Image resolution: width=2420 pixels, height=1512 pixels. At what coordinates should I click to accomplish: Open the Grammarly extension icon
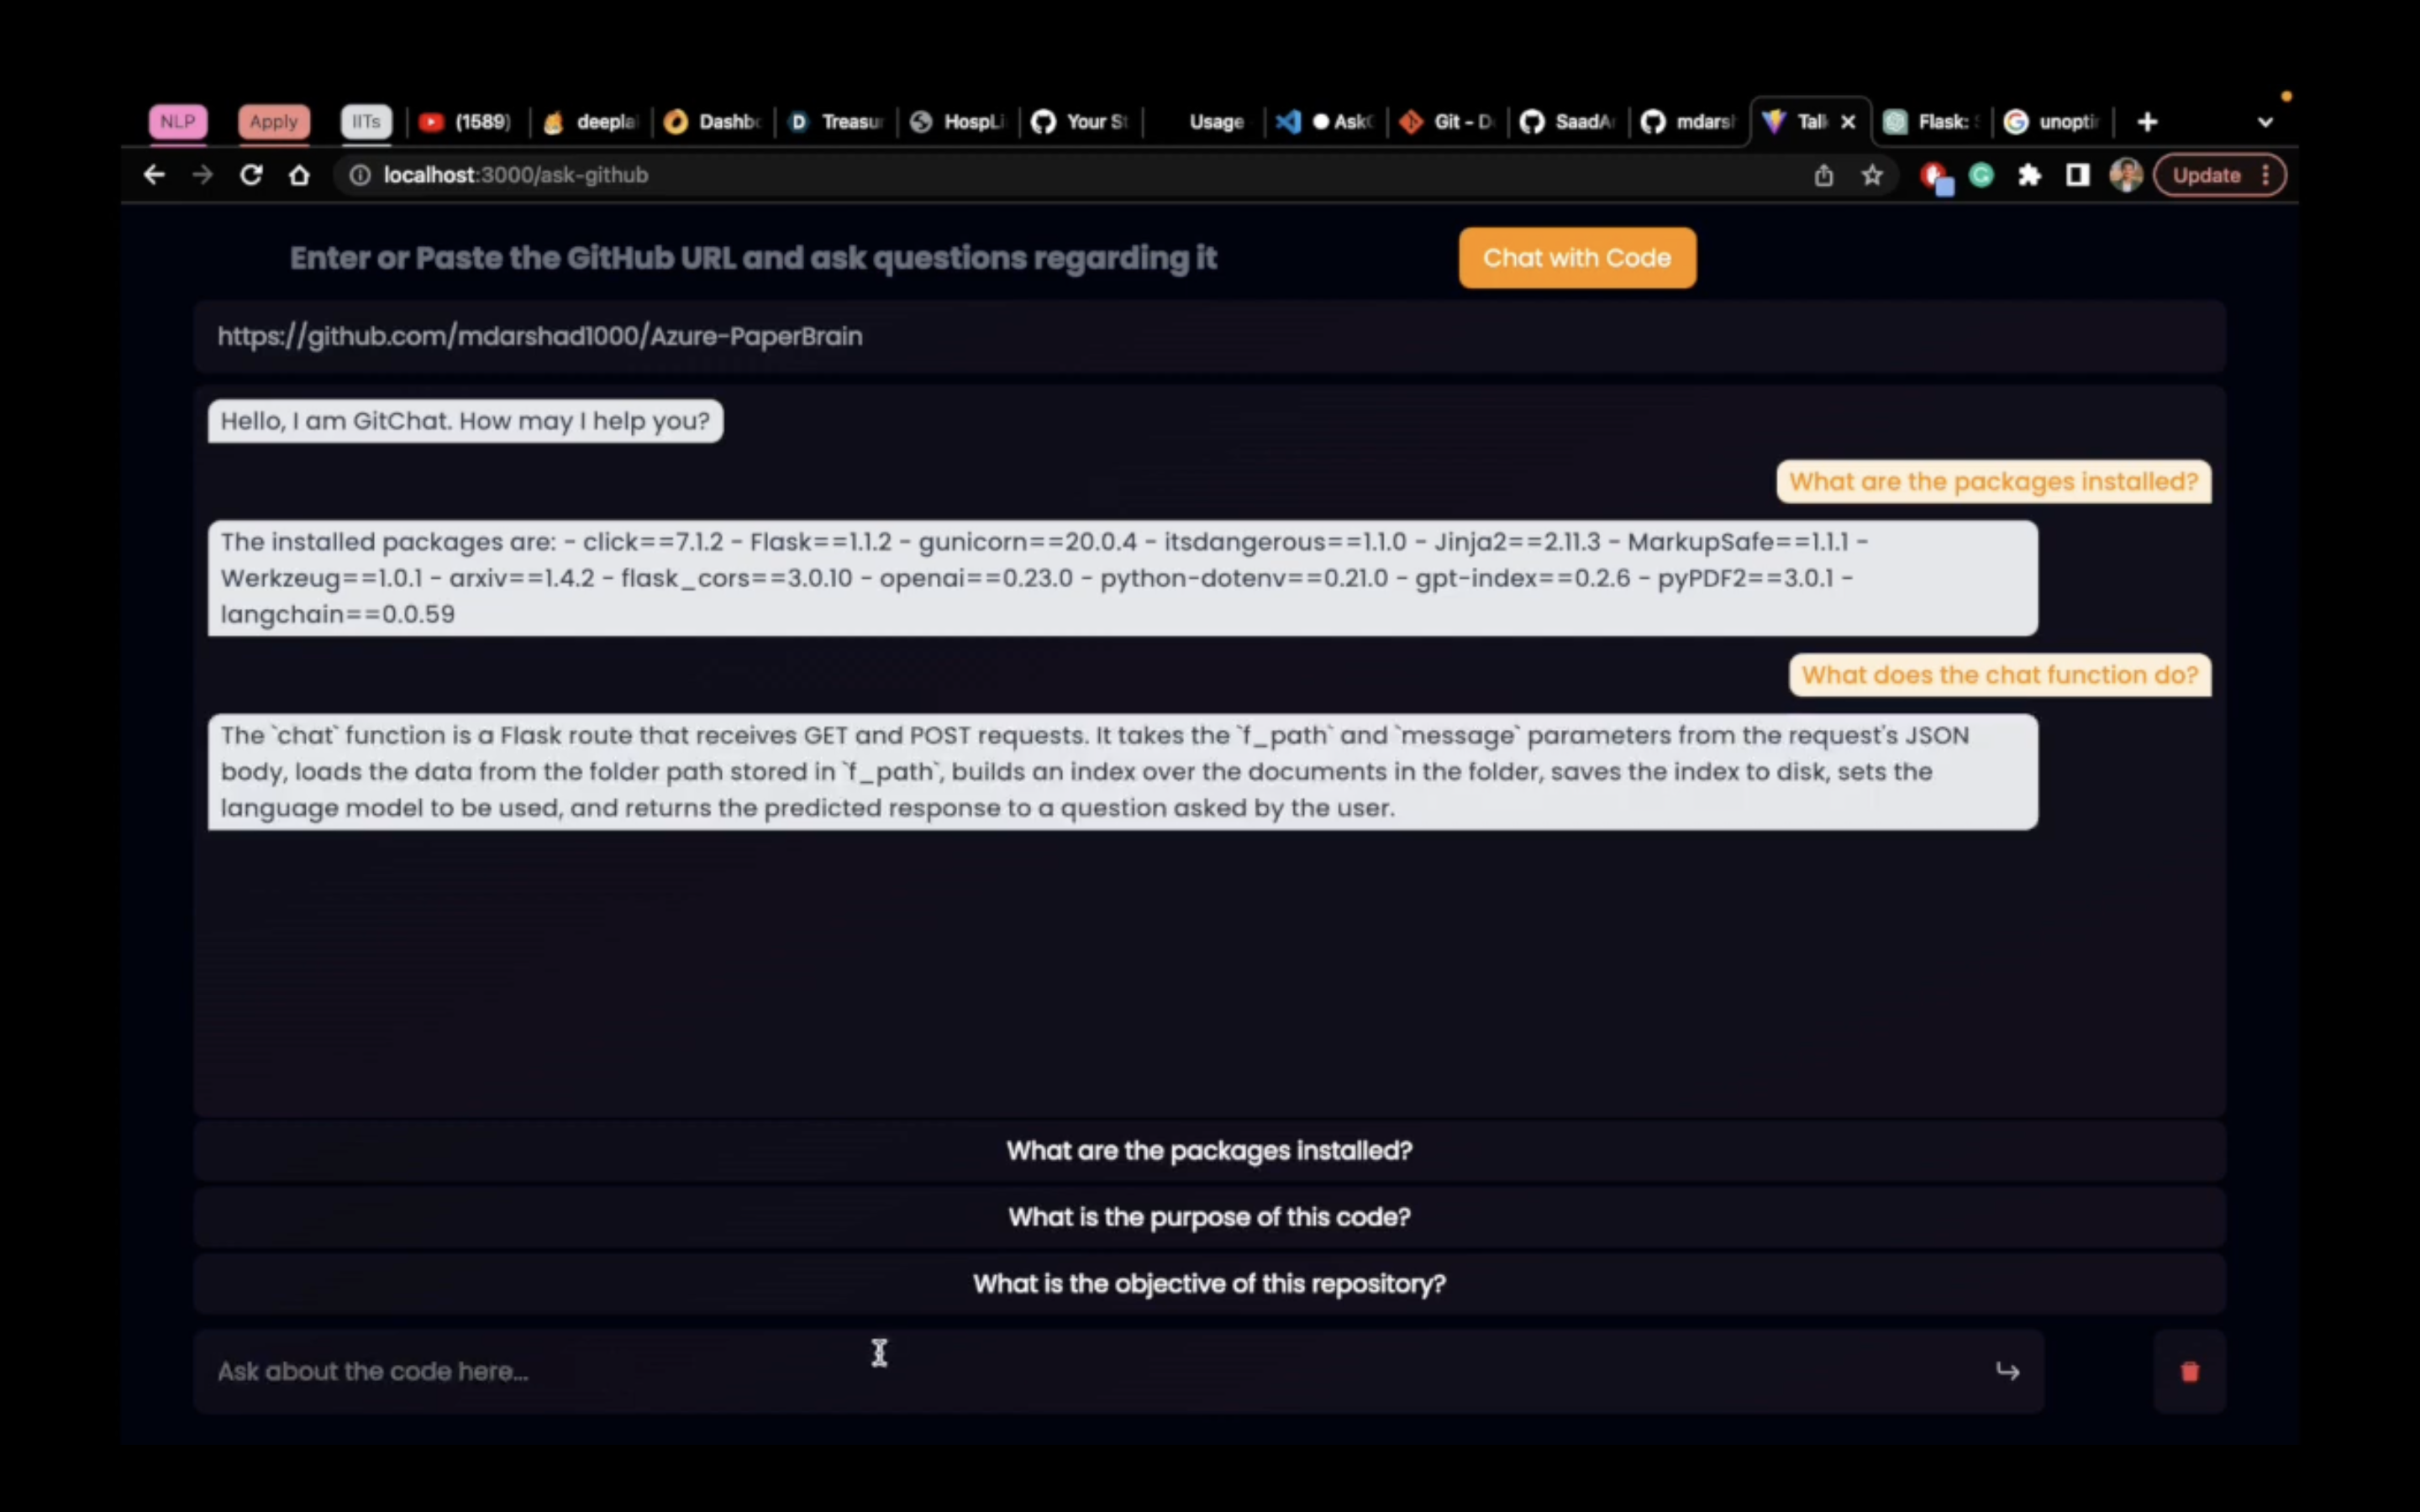coord(1981,175)
